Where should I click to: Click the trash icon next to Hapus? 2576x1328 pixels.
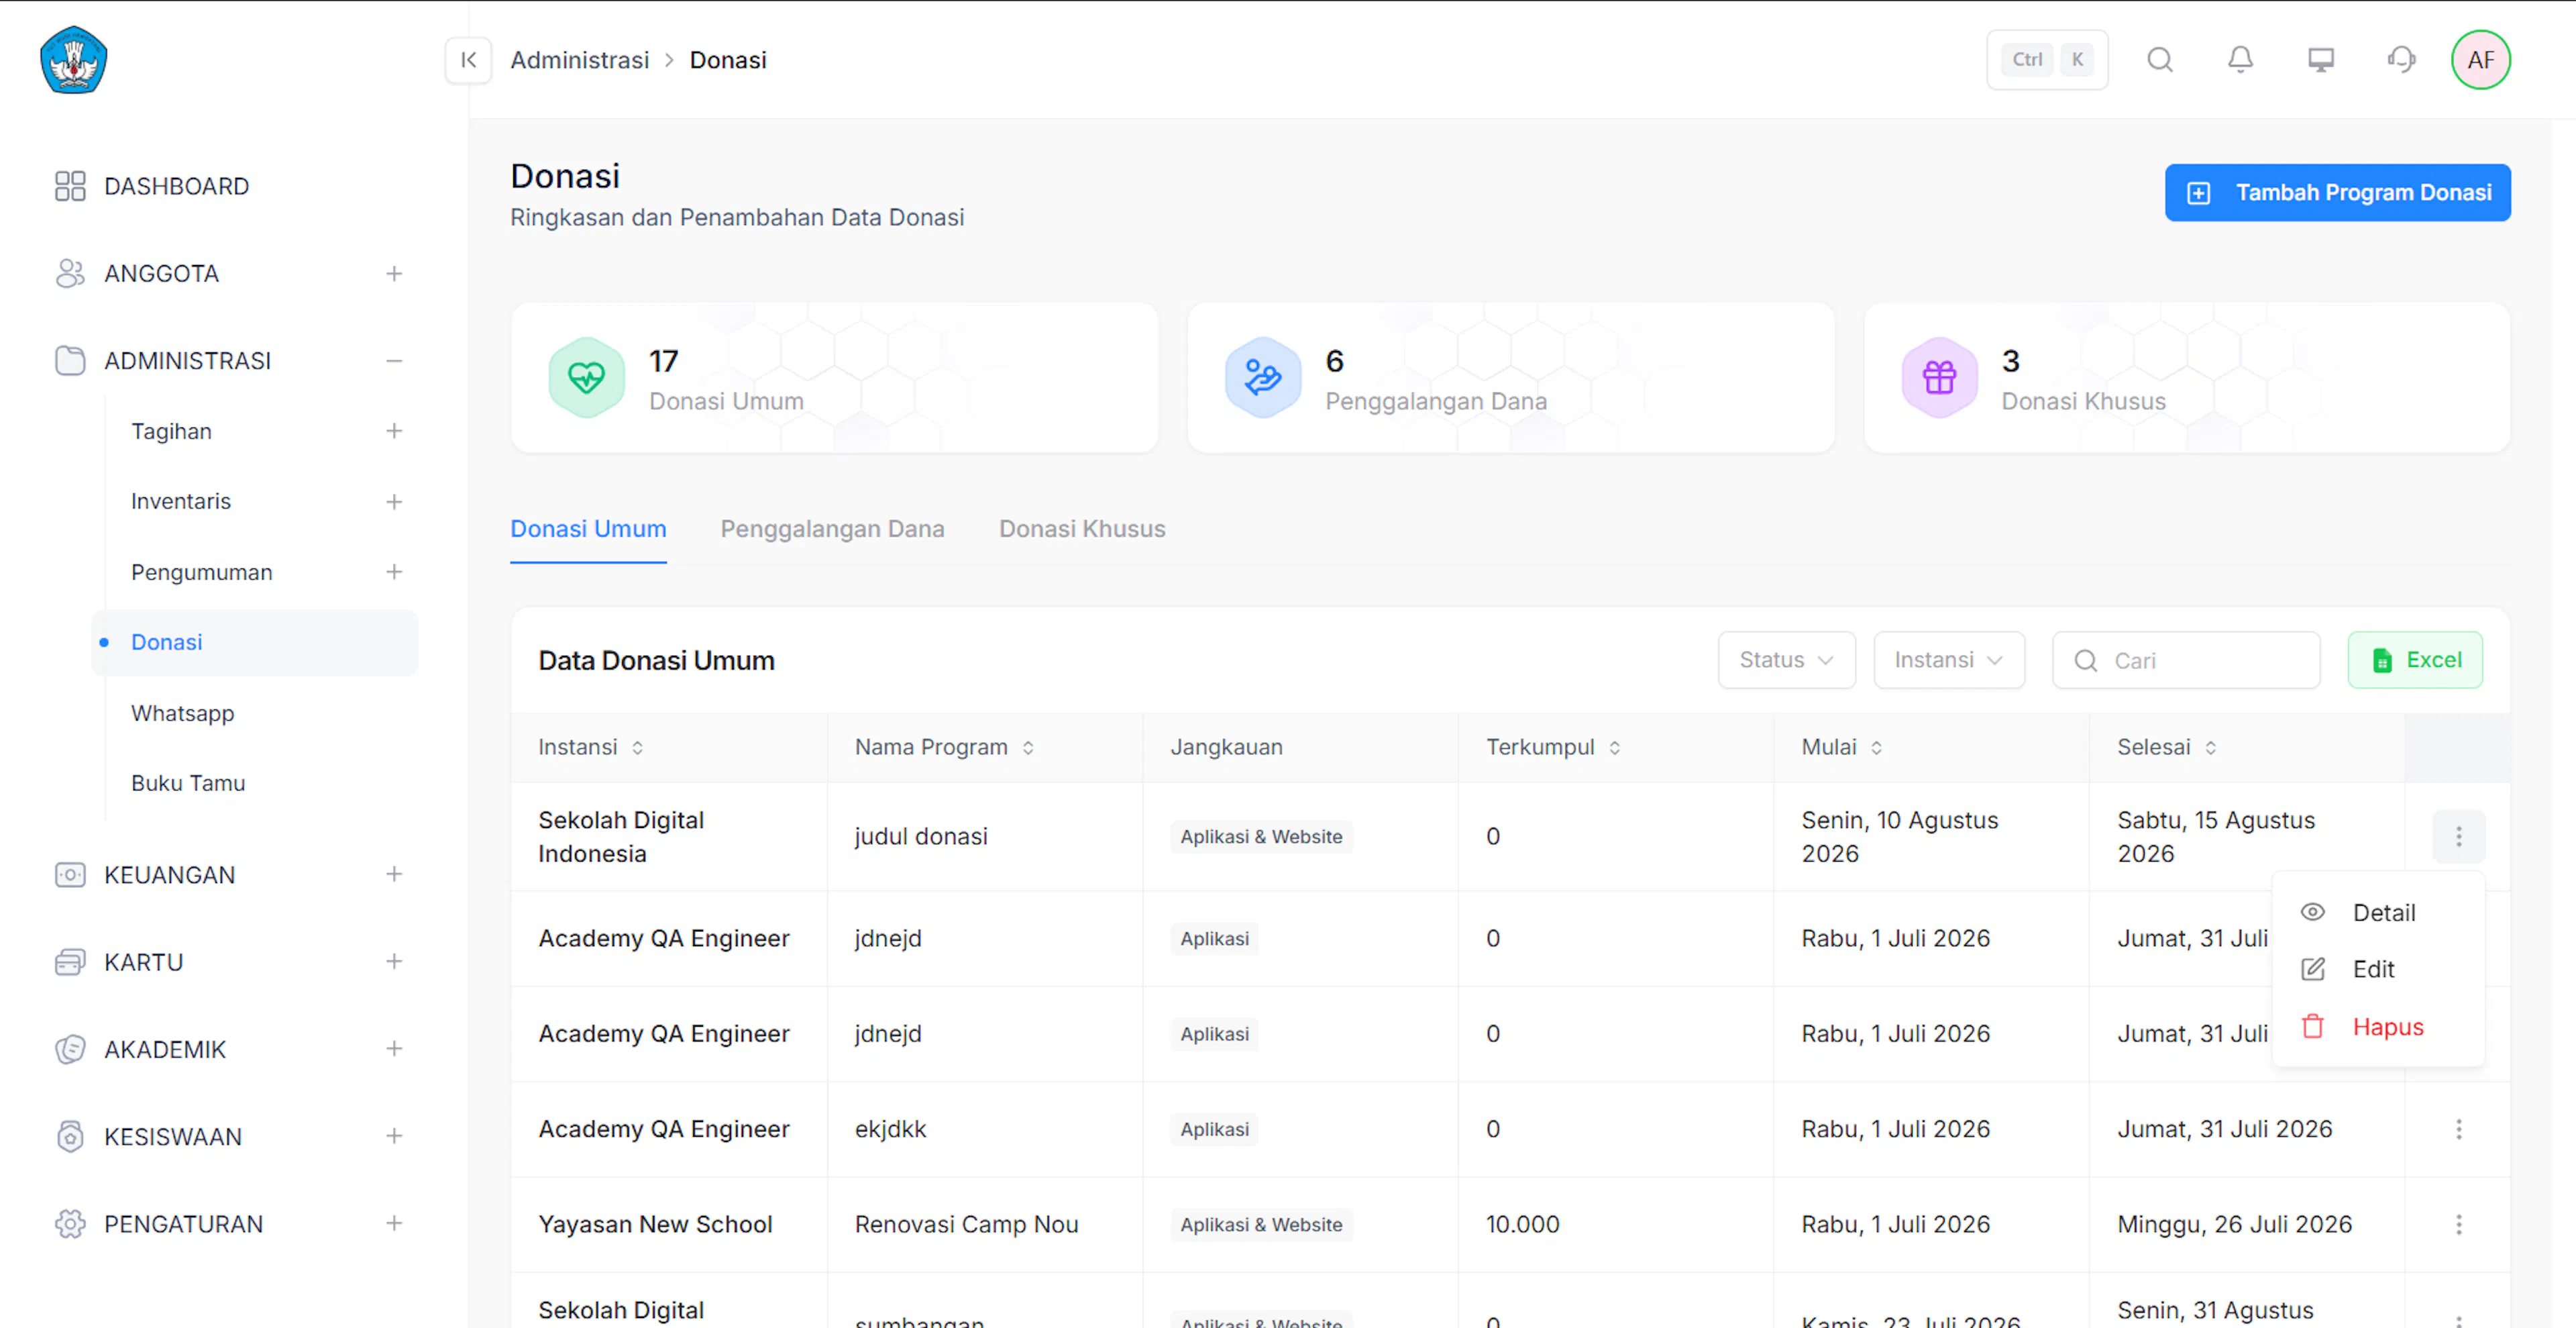(2313, 1026)
